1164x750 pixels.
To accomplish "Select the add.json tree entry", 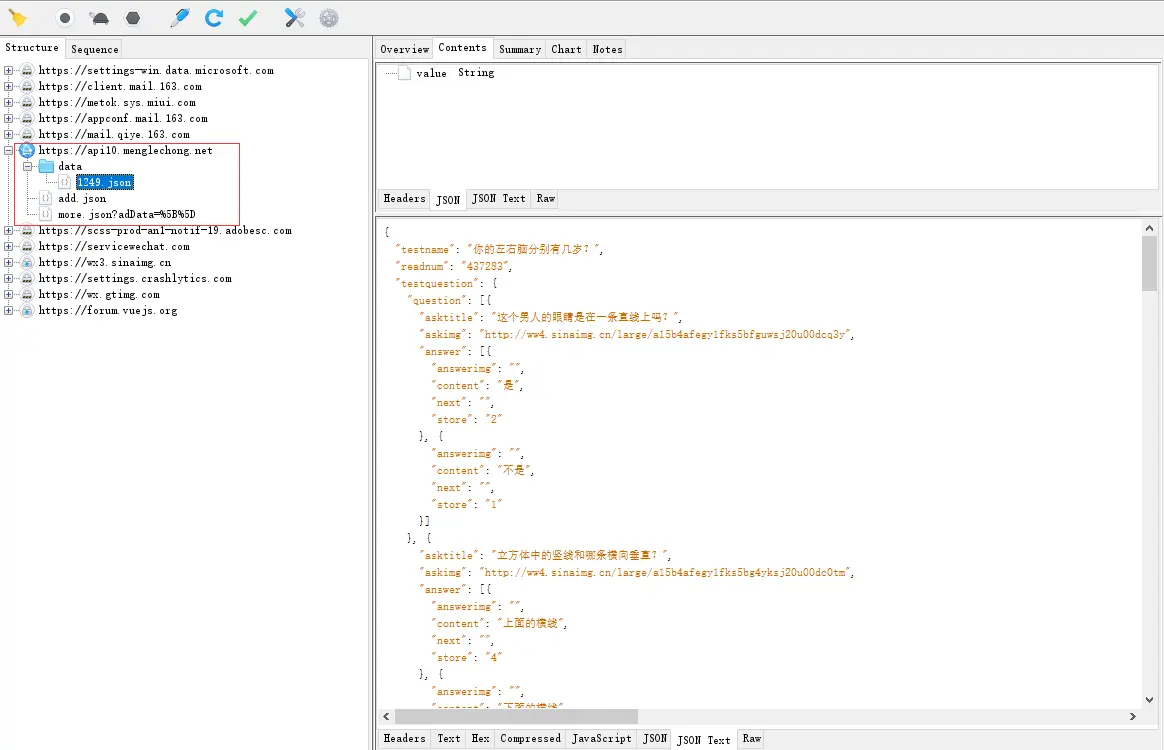I will click(82, 198).
